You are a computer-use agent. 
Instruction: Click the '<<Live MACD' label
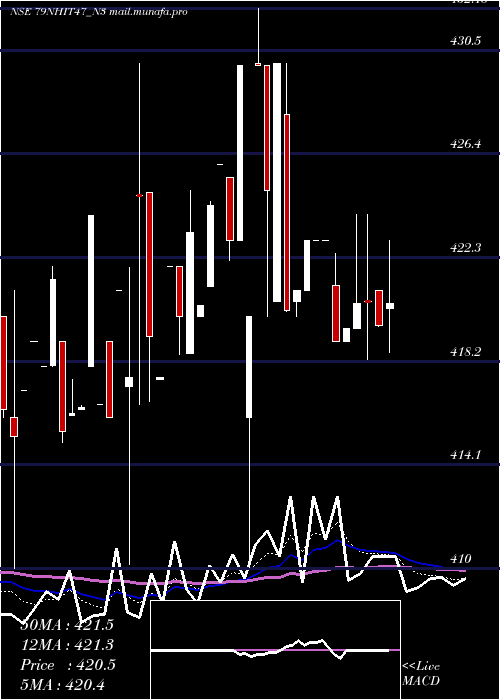click(421, 673)
